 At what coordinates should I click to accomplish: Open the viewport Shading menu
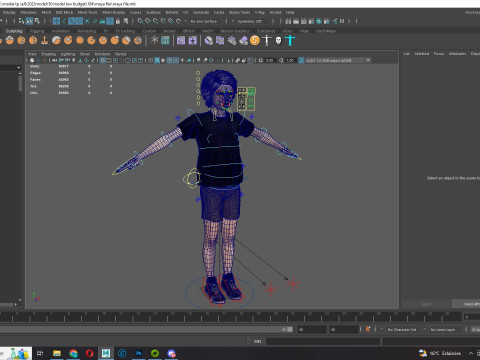48,54
